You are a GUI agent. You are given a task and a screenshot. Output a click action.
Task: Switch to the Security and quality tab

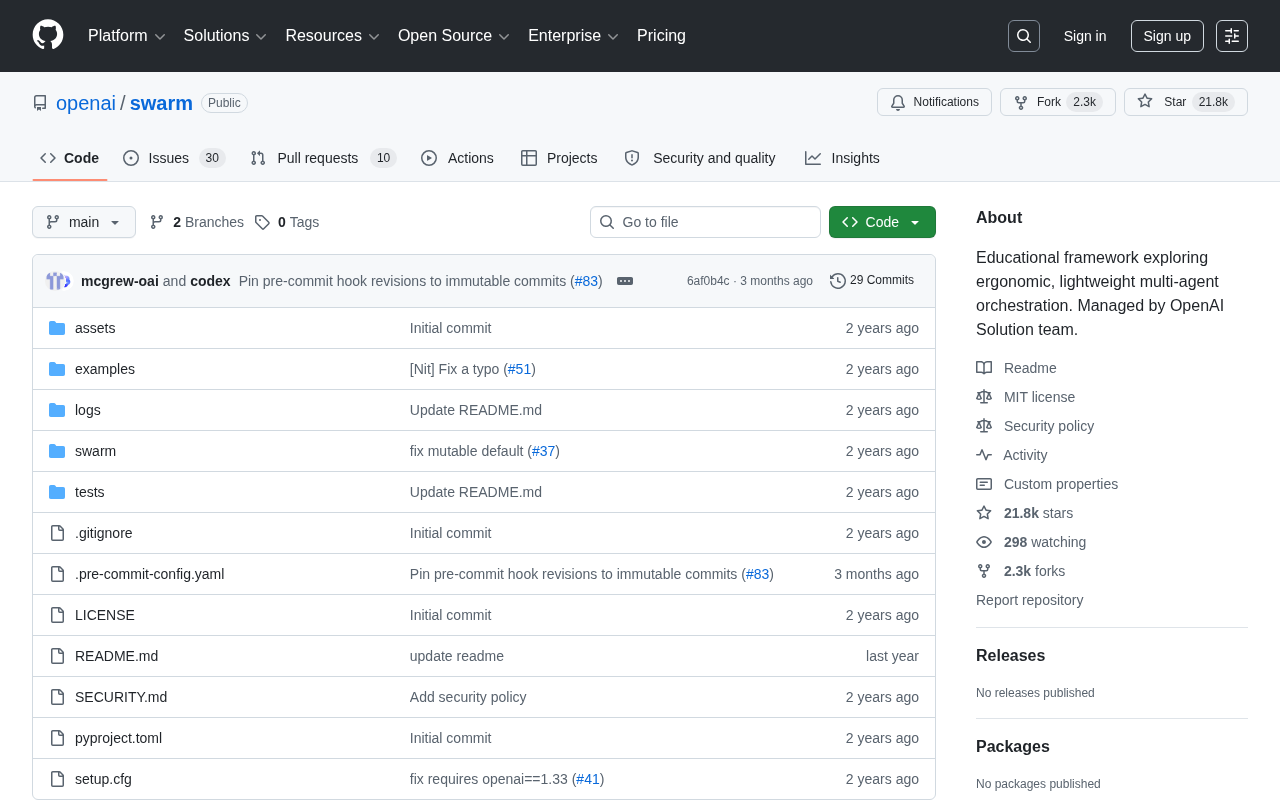[700, 158]
